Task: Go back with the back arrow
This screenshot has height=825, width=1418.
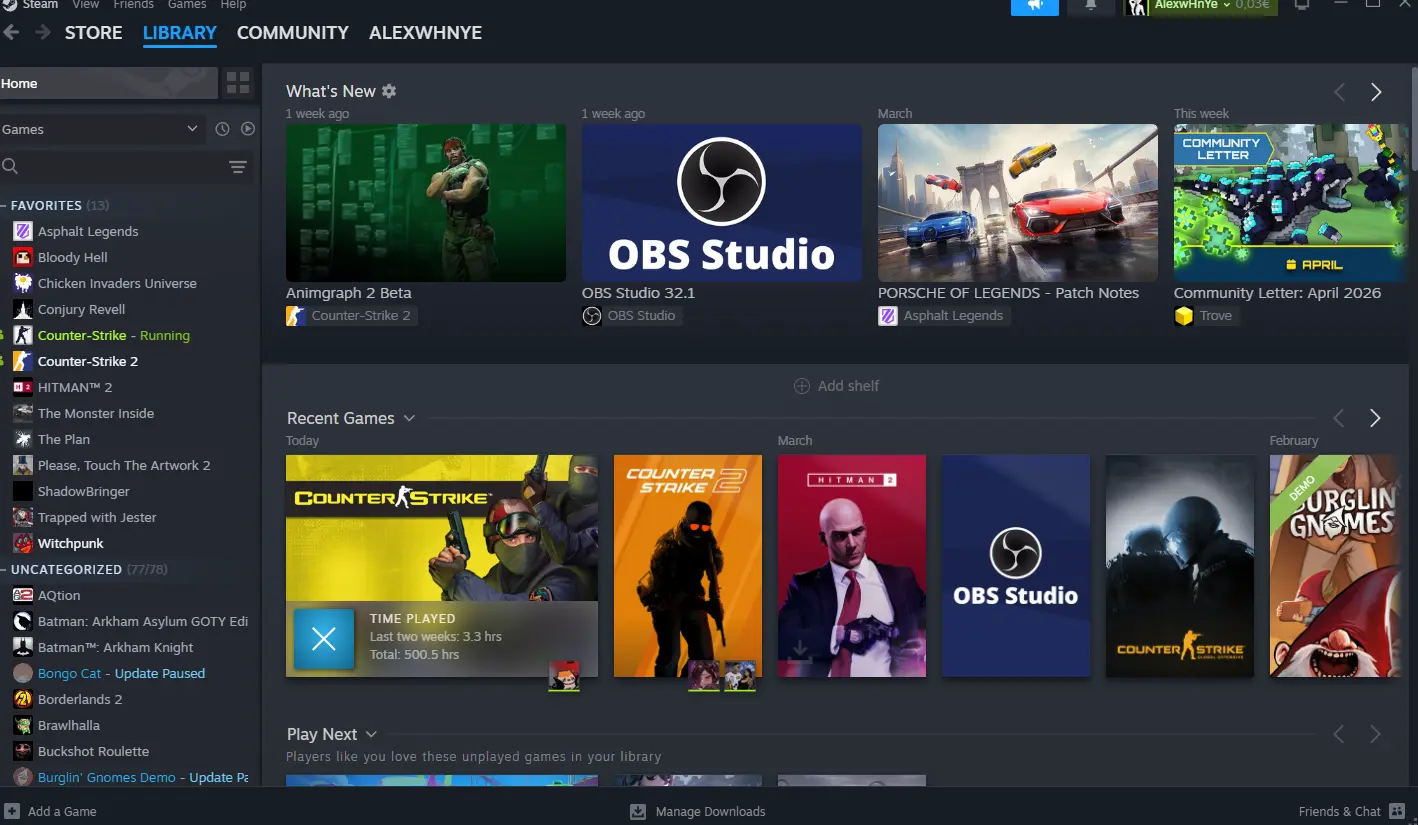Action: tap(11, 33)
